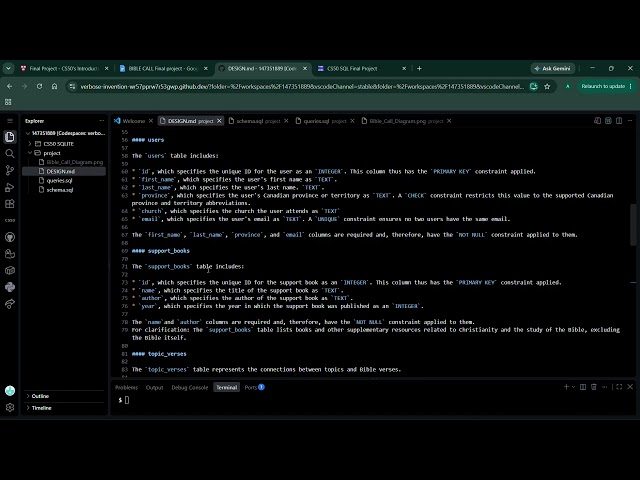Kill terminal with trash icon

point(593,387)
